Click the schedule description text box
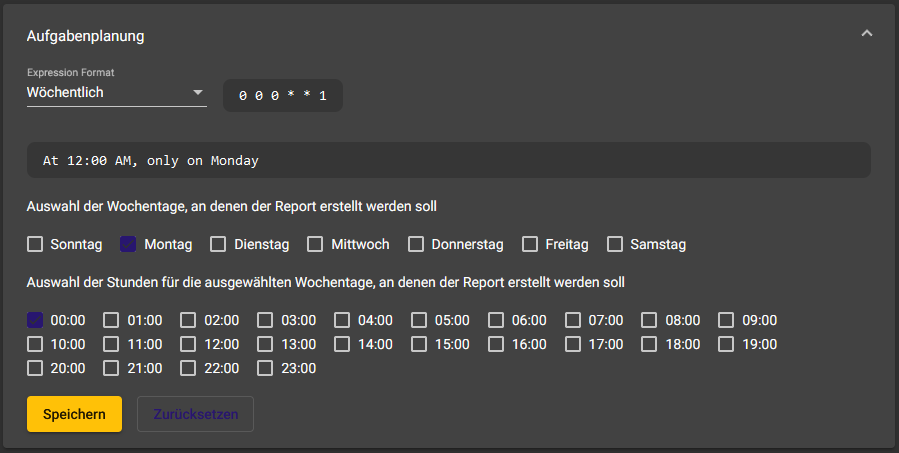The height and width of the screenshot is (453, 899). (448, 160)
